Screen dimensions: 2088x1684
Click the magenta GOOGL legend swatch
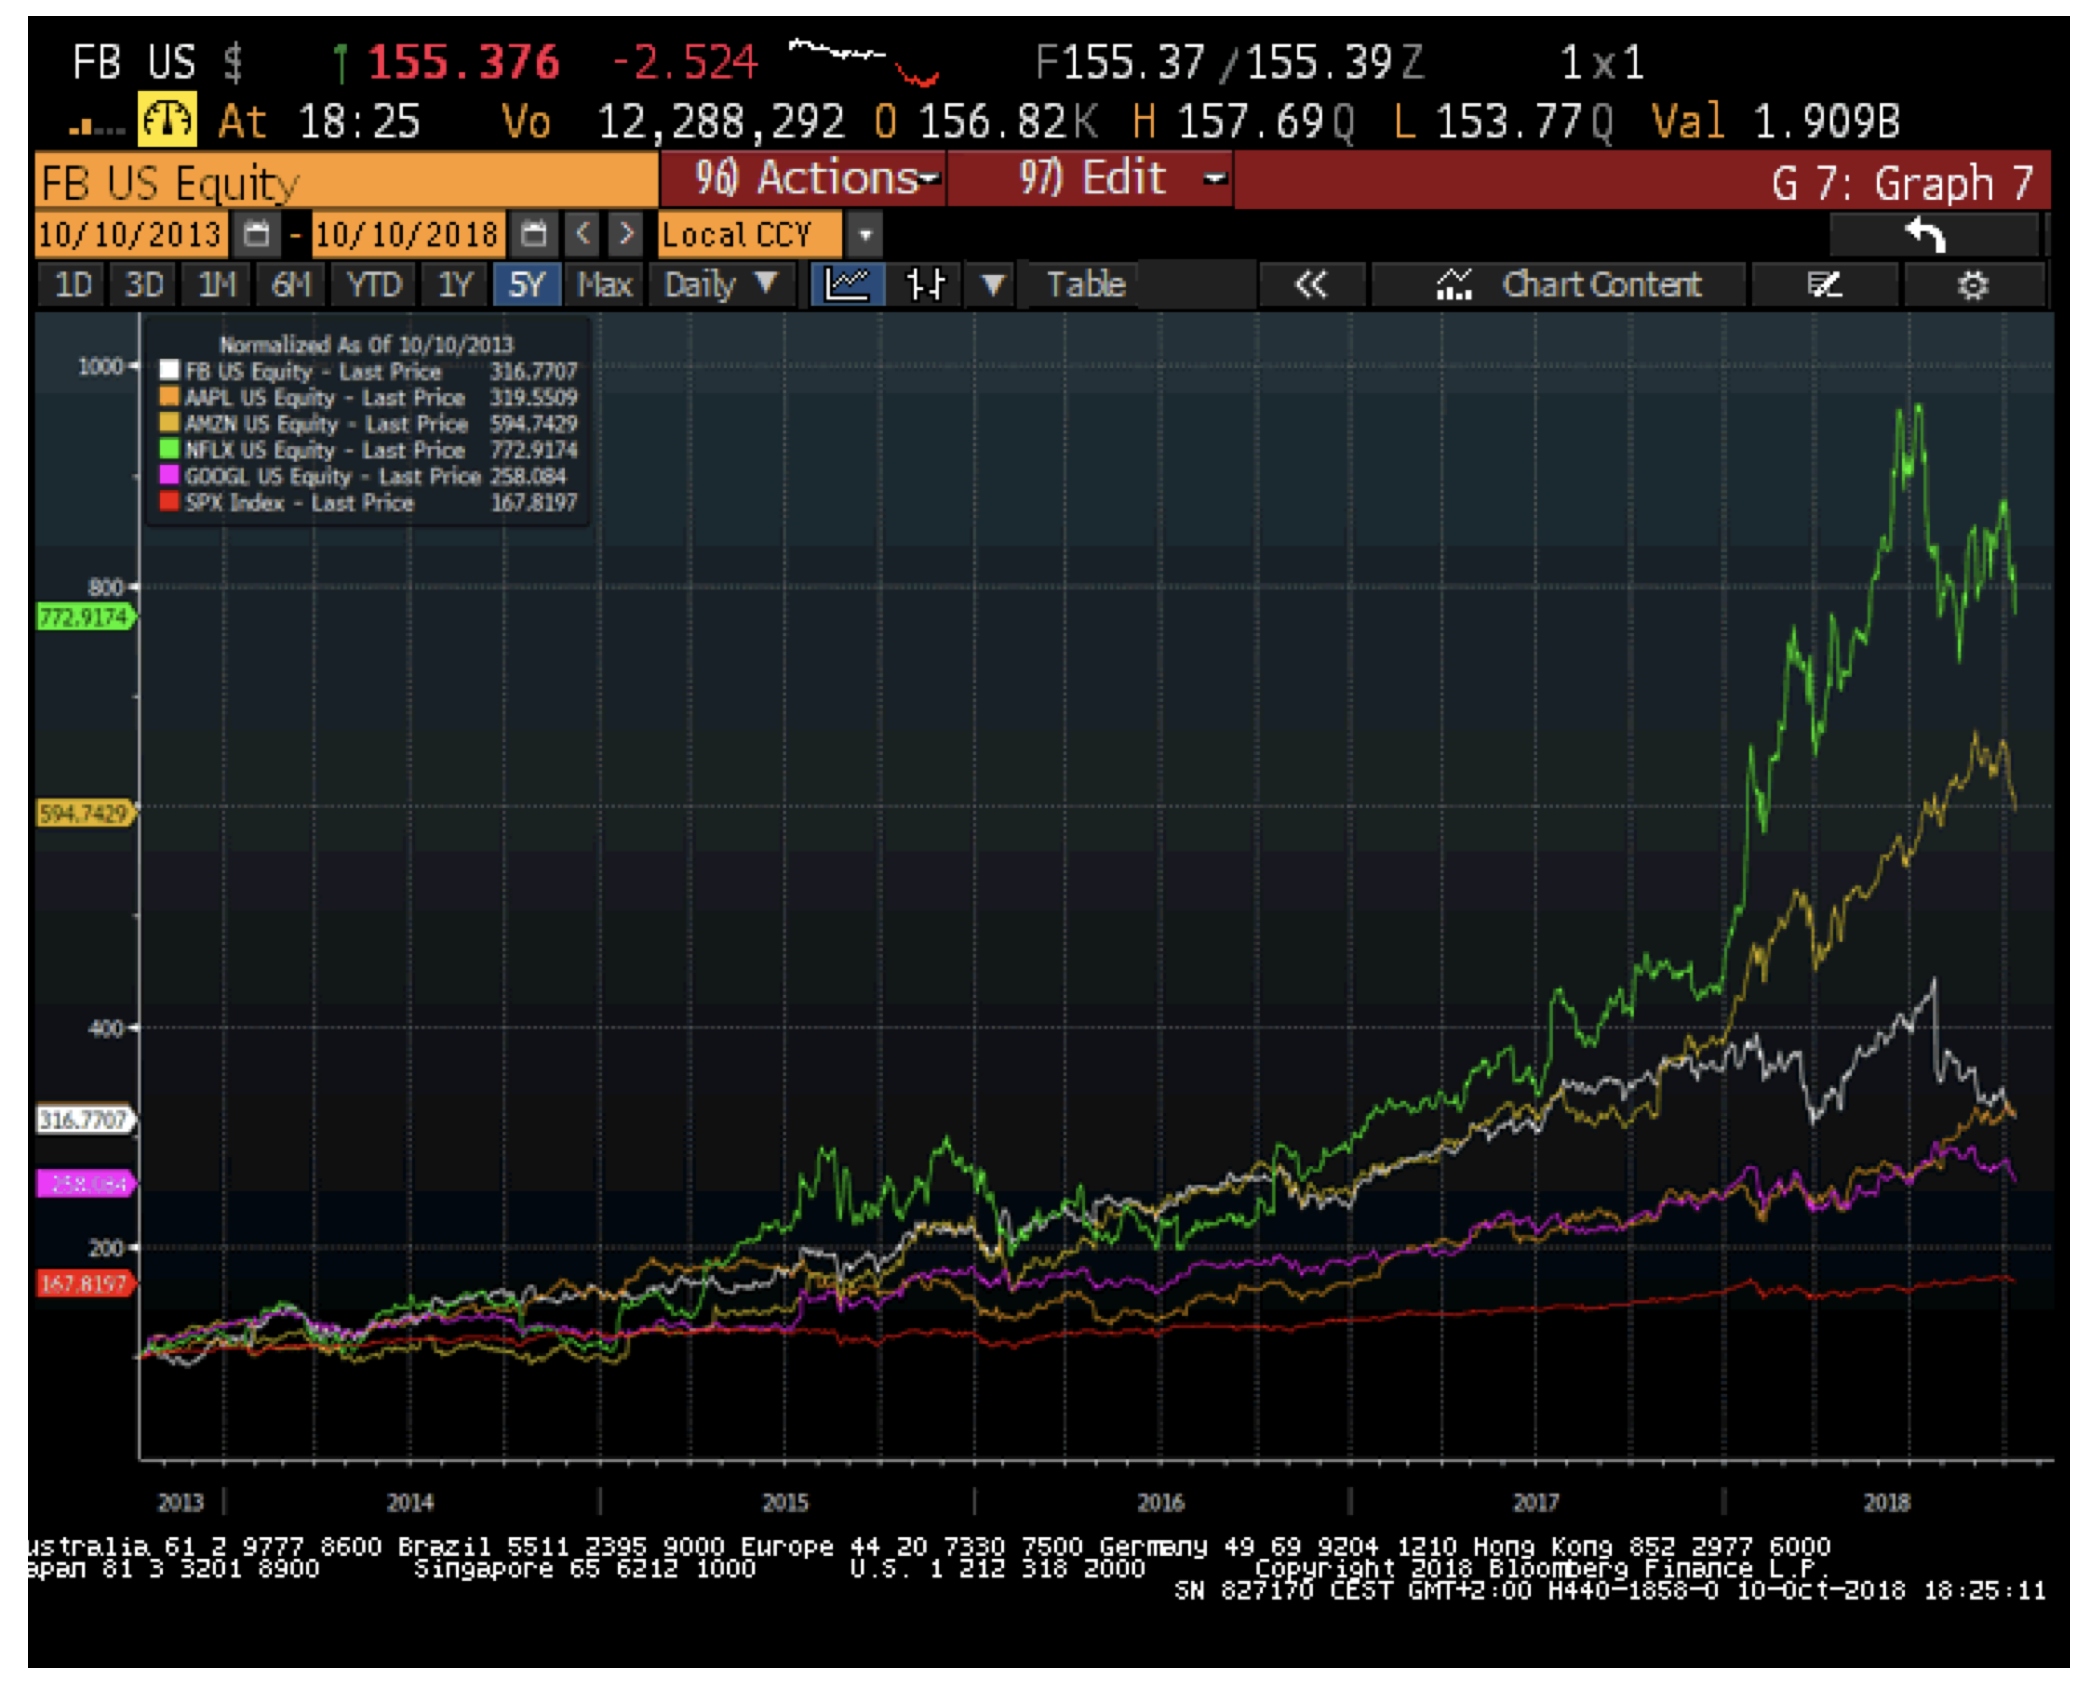[x=169, y=475]
